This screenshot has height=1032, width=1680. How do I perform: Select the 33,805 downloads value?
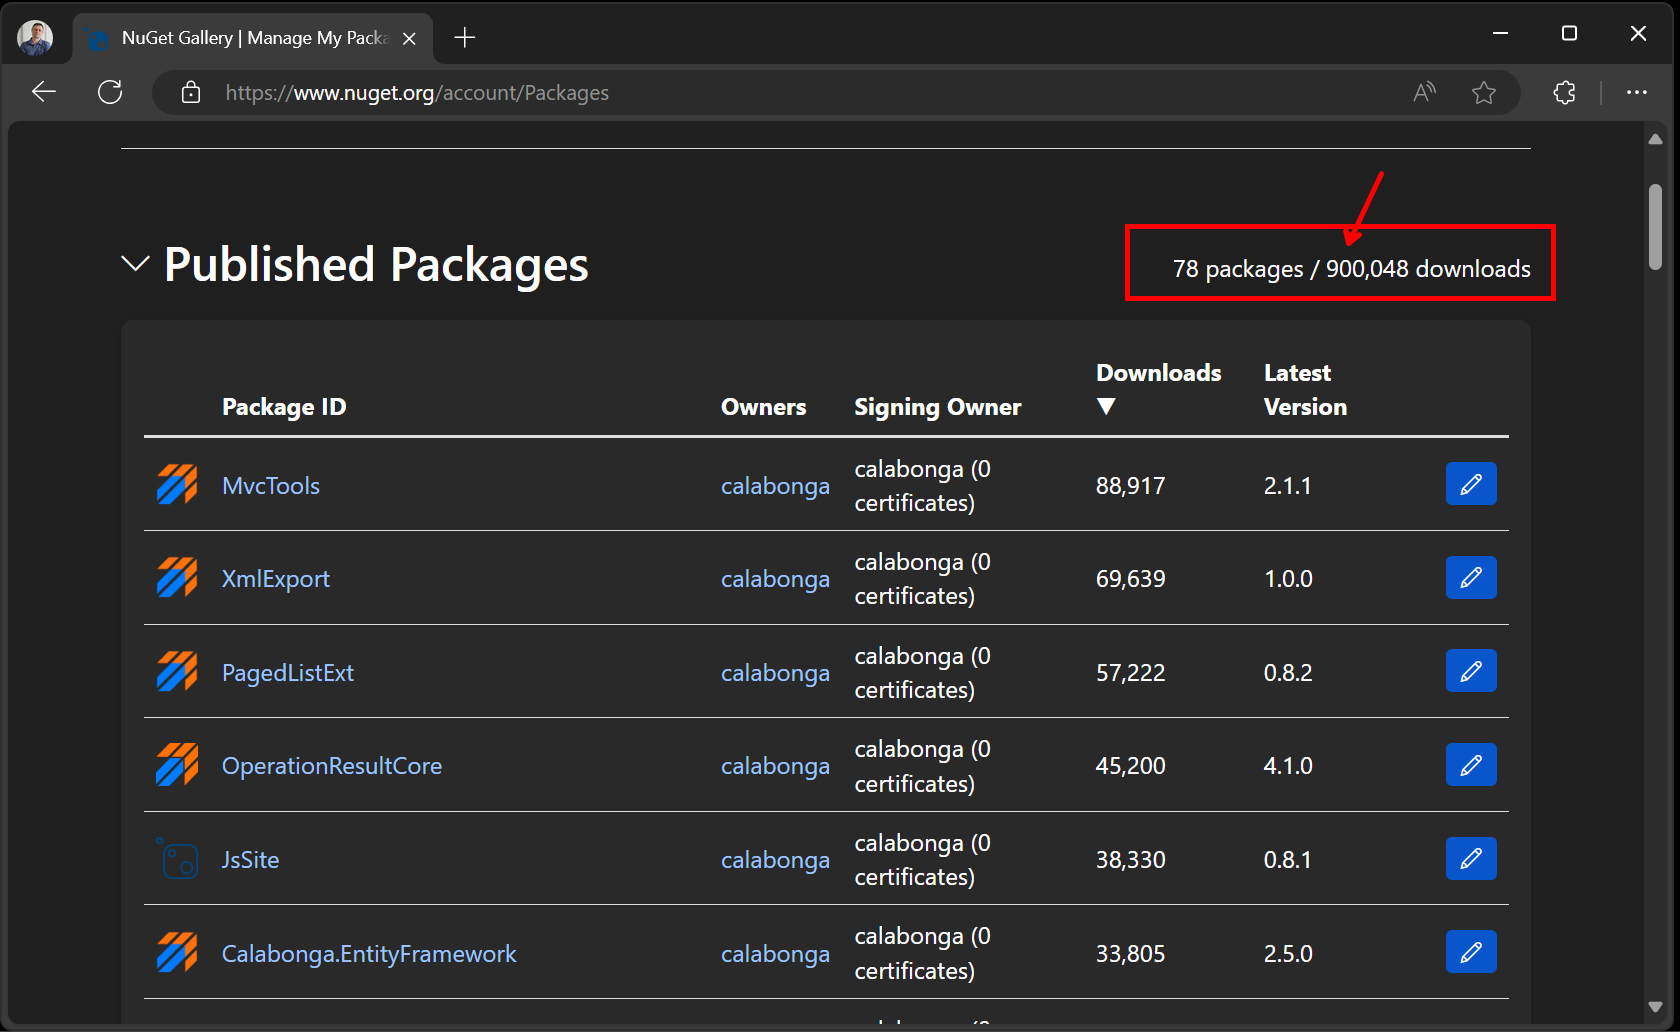coord(1130,954)
